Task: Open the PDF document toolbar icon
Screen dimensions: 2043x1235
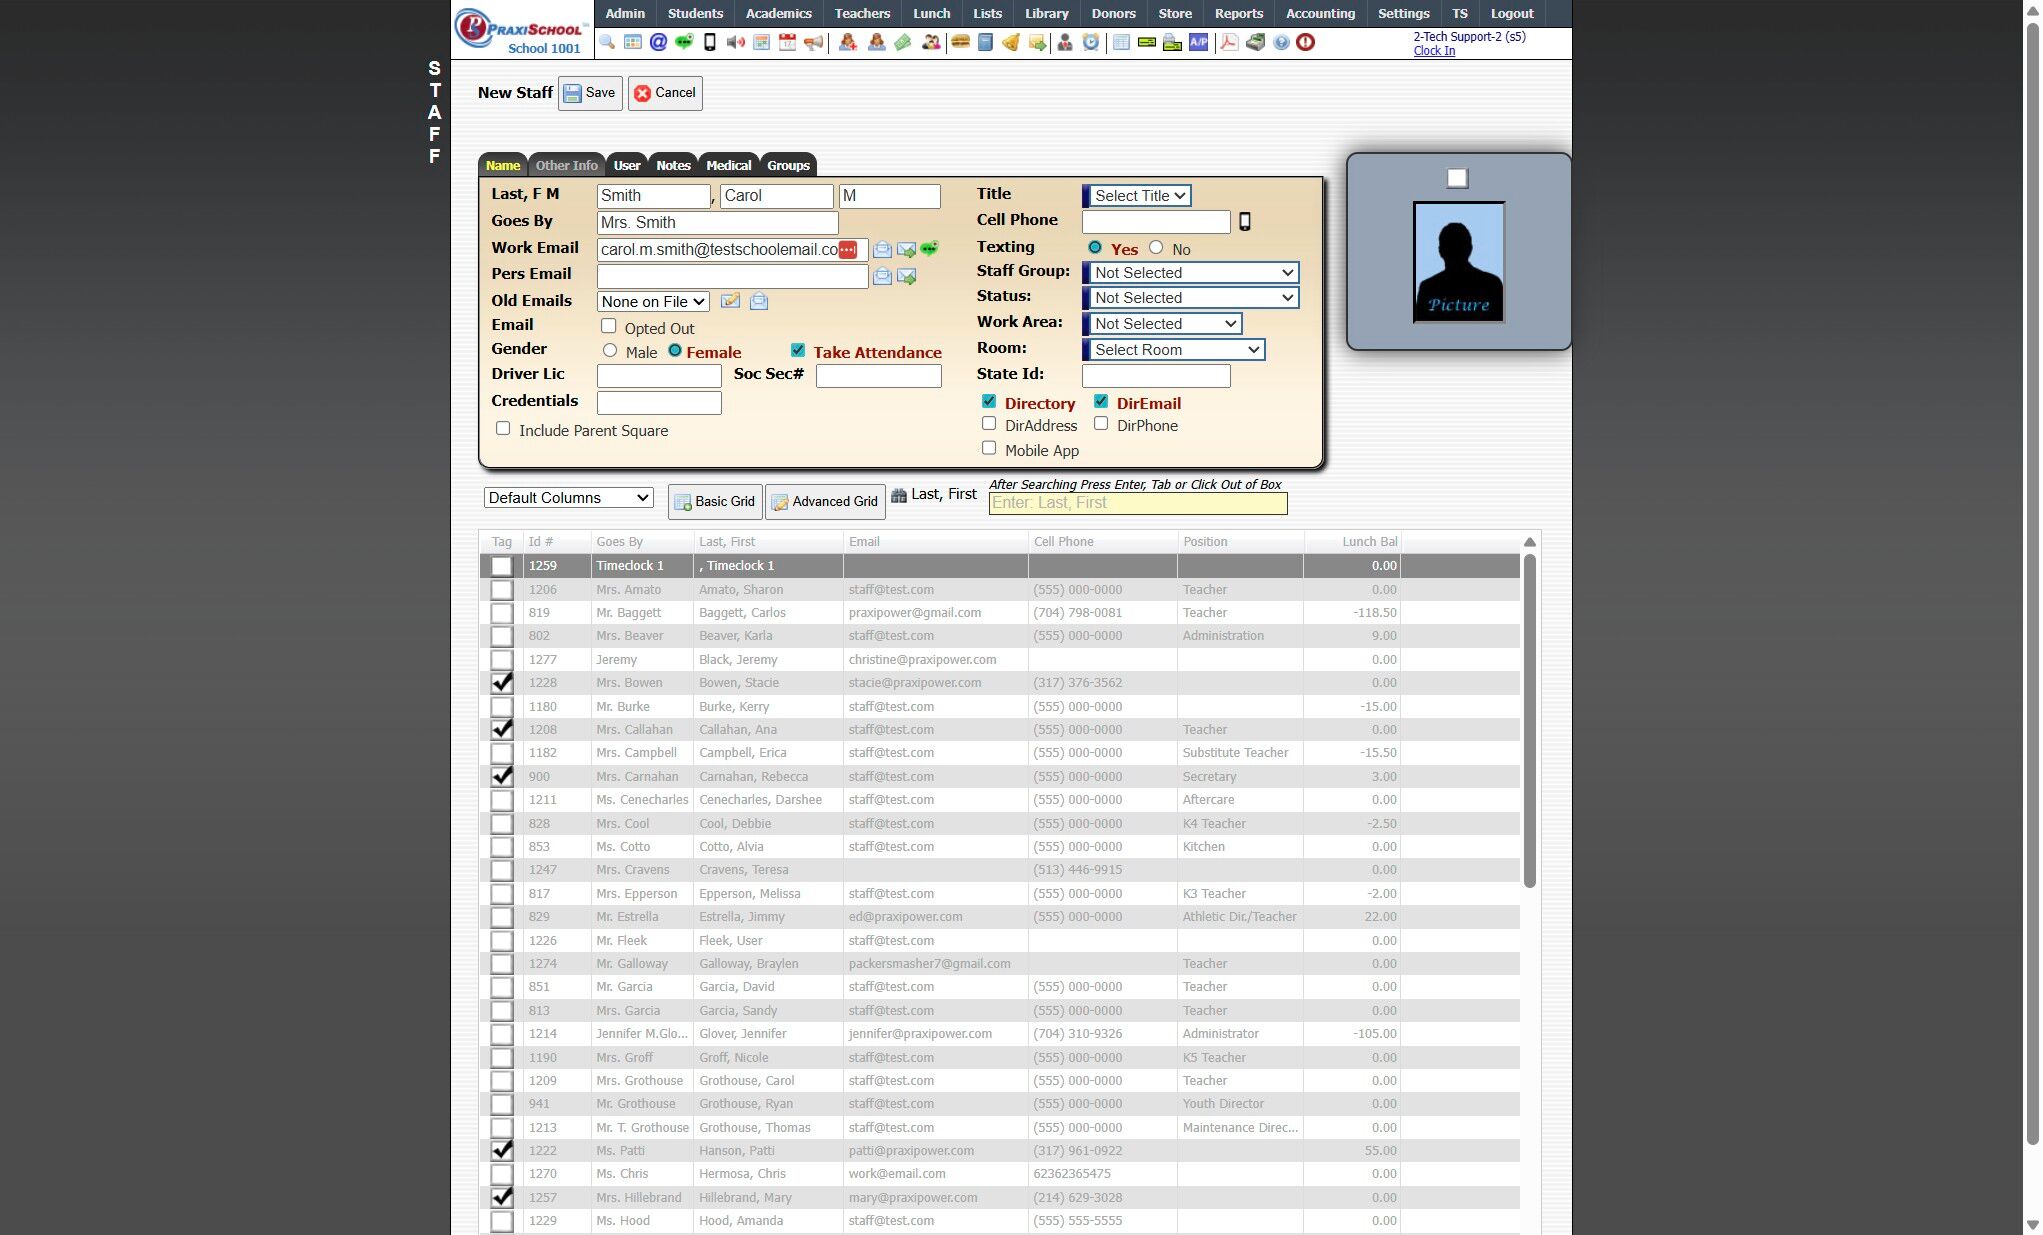Action: click(x=1229, y=42)
